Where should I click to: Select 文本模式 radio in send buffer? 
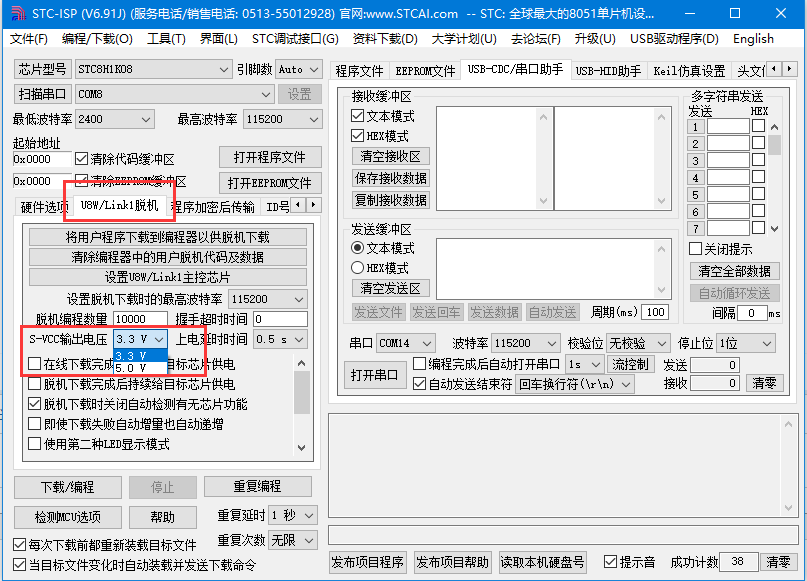pos(357,248)
